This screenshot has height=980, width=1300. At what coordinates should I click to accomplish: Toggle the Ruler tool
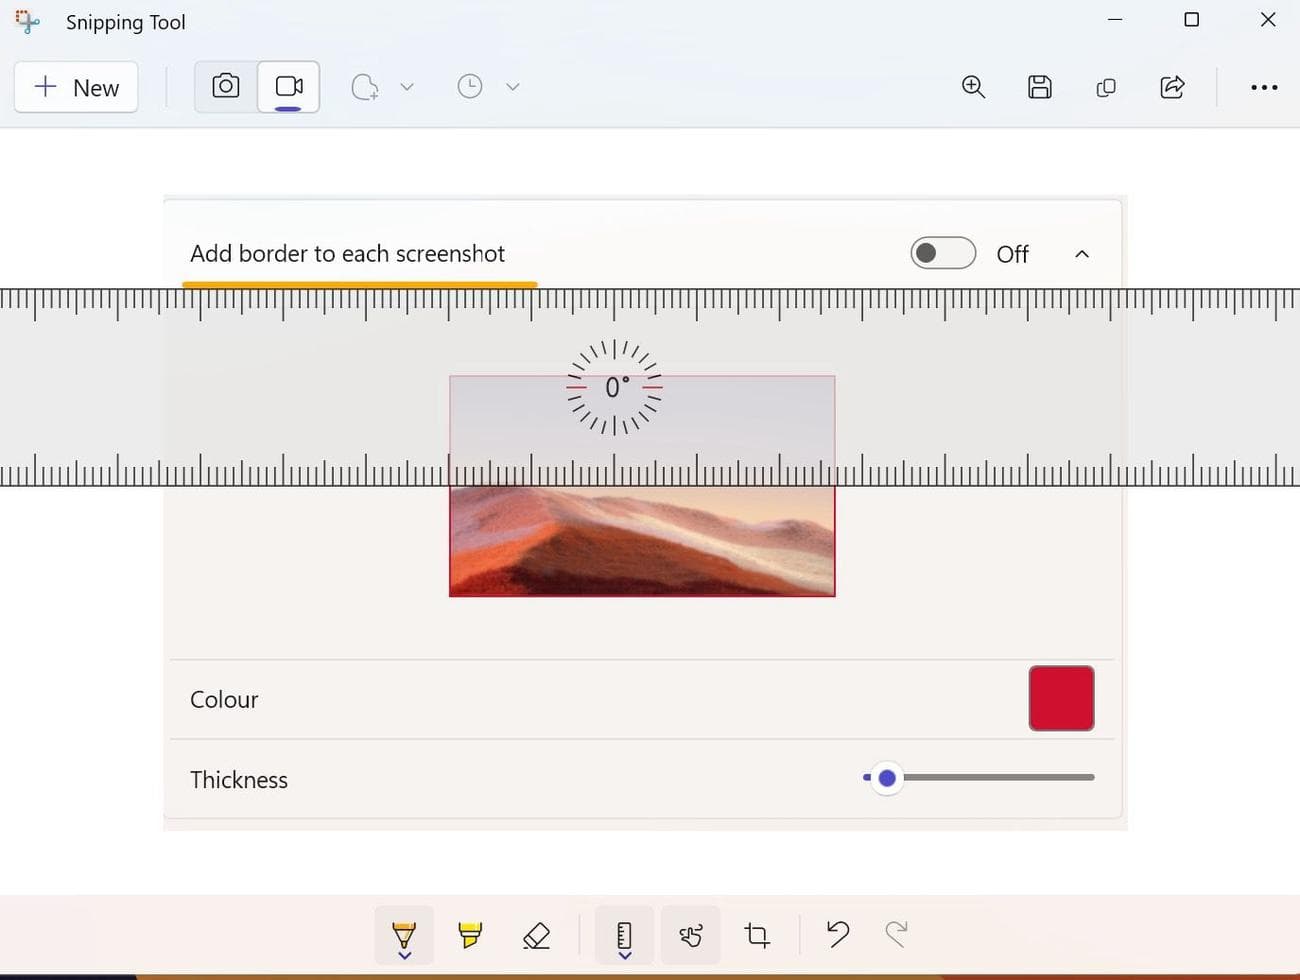(624, 935)
